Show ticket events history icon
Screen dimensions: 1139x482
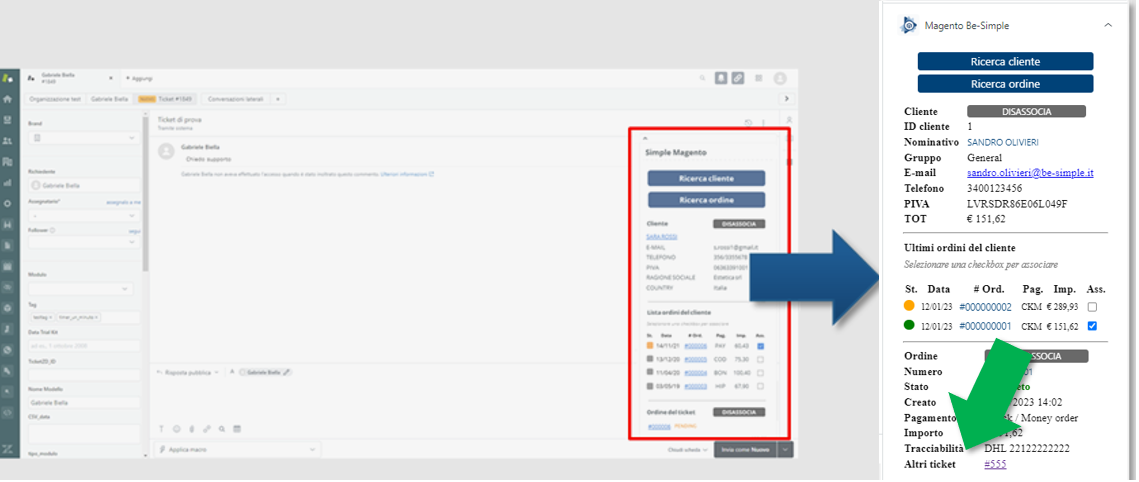coord(748,122)
